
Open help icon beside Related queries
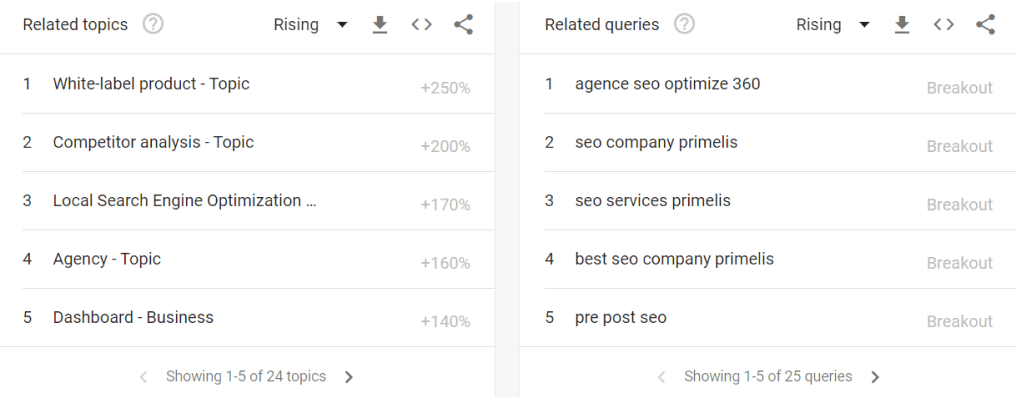(x=684, y=25)
